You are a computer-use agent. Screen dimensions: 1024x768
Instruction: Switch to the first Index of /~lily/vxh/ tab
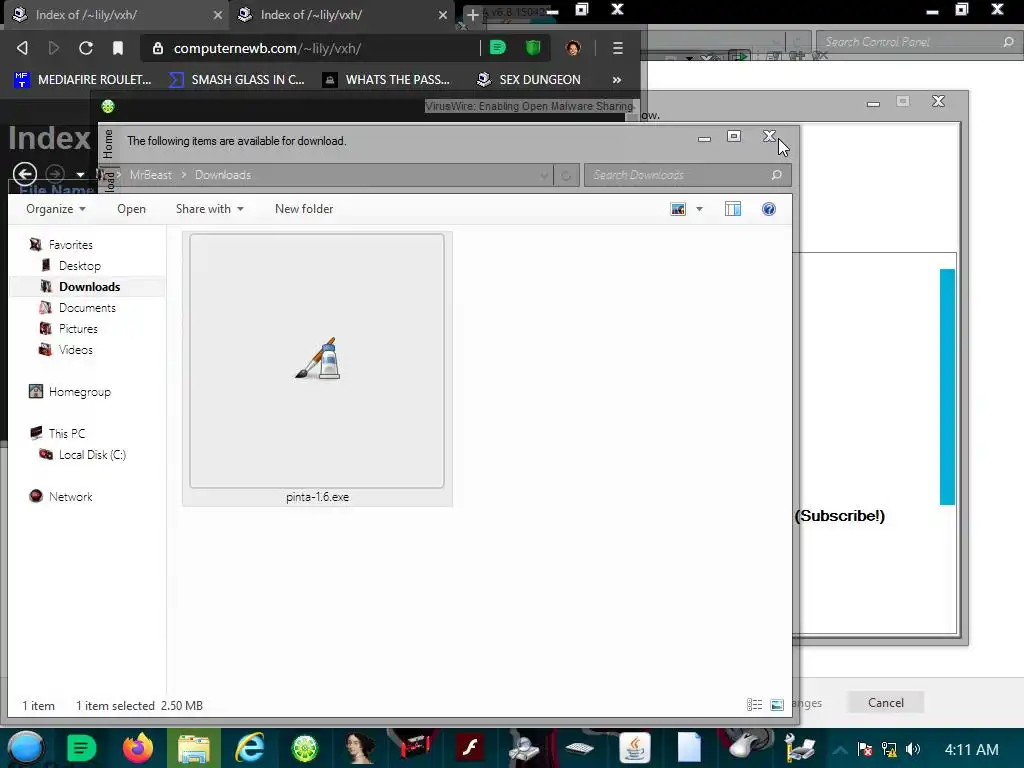(116, 14)
